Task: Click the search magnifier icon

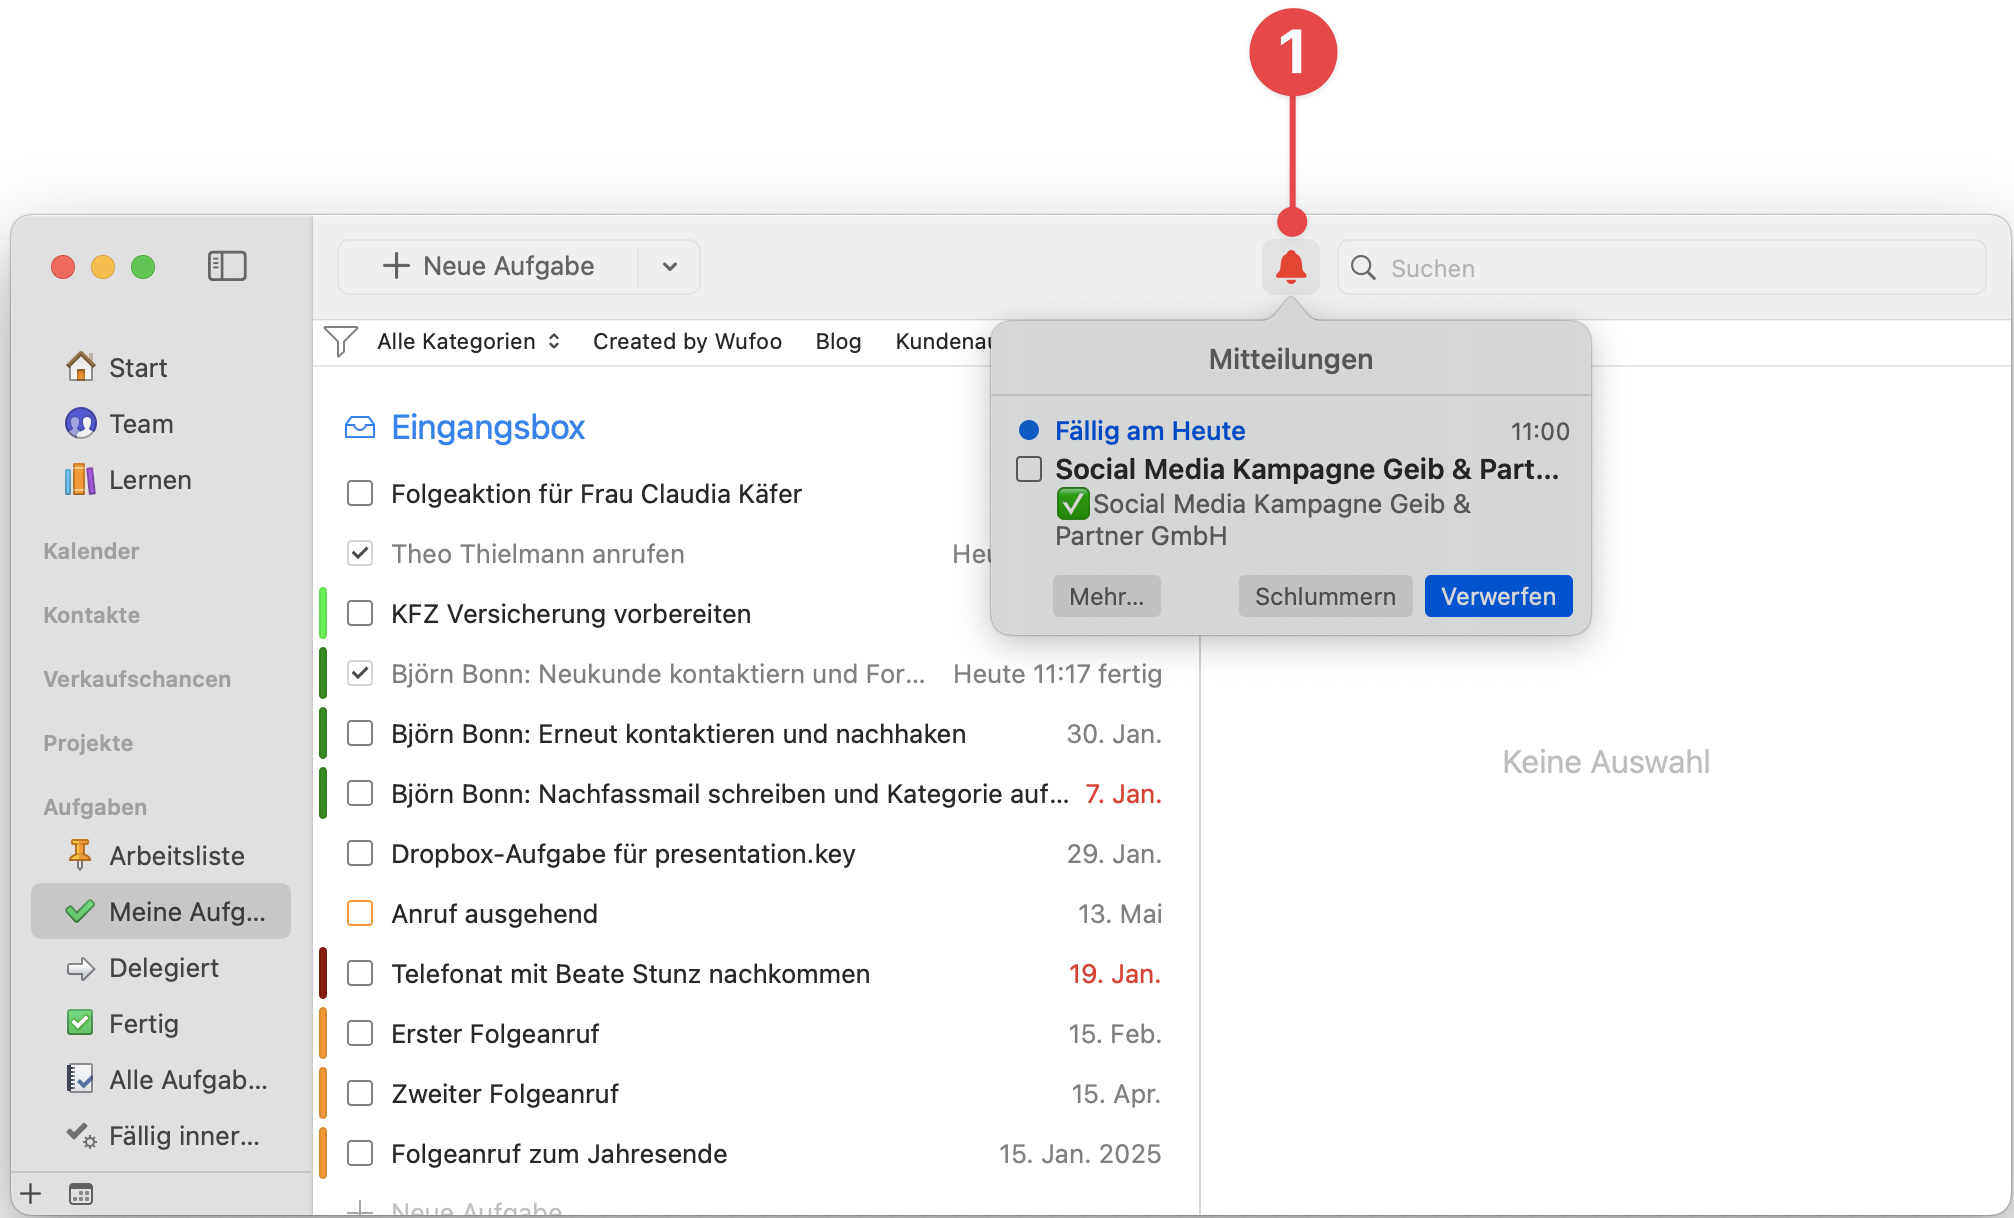Action: (x=1363, y=267)
